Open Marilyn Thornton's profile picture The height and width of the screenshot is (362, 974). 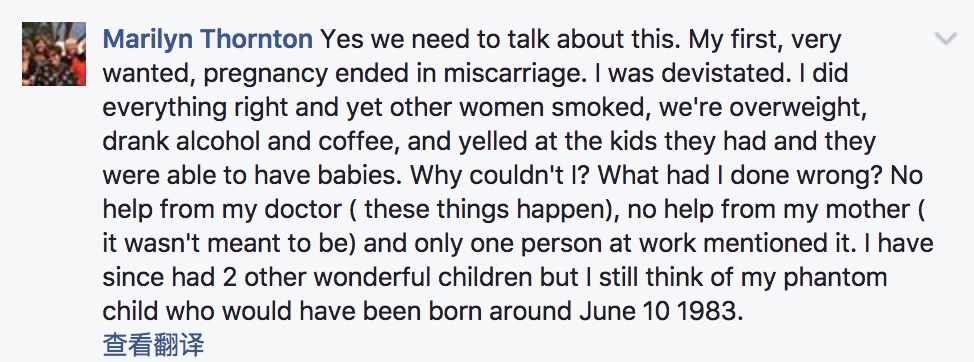54,54
